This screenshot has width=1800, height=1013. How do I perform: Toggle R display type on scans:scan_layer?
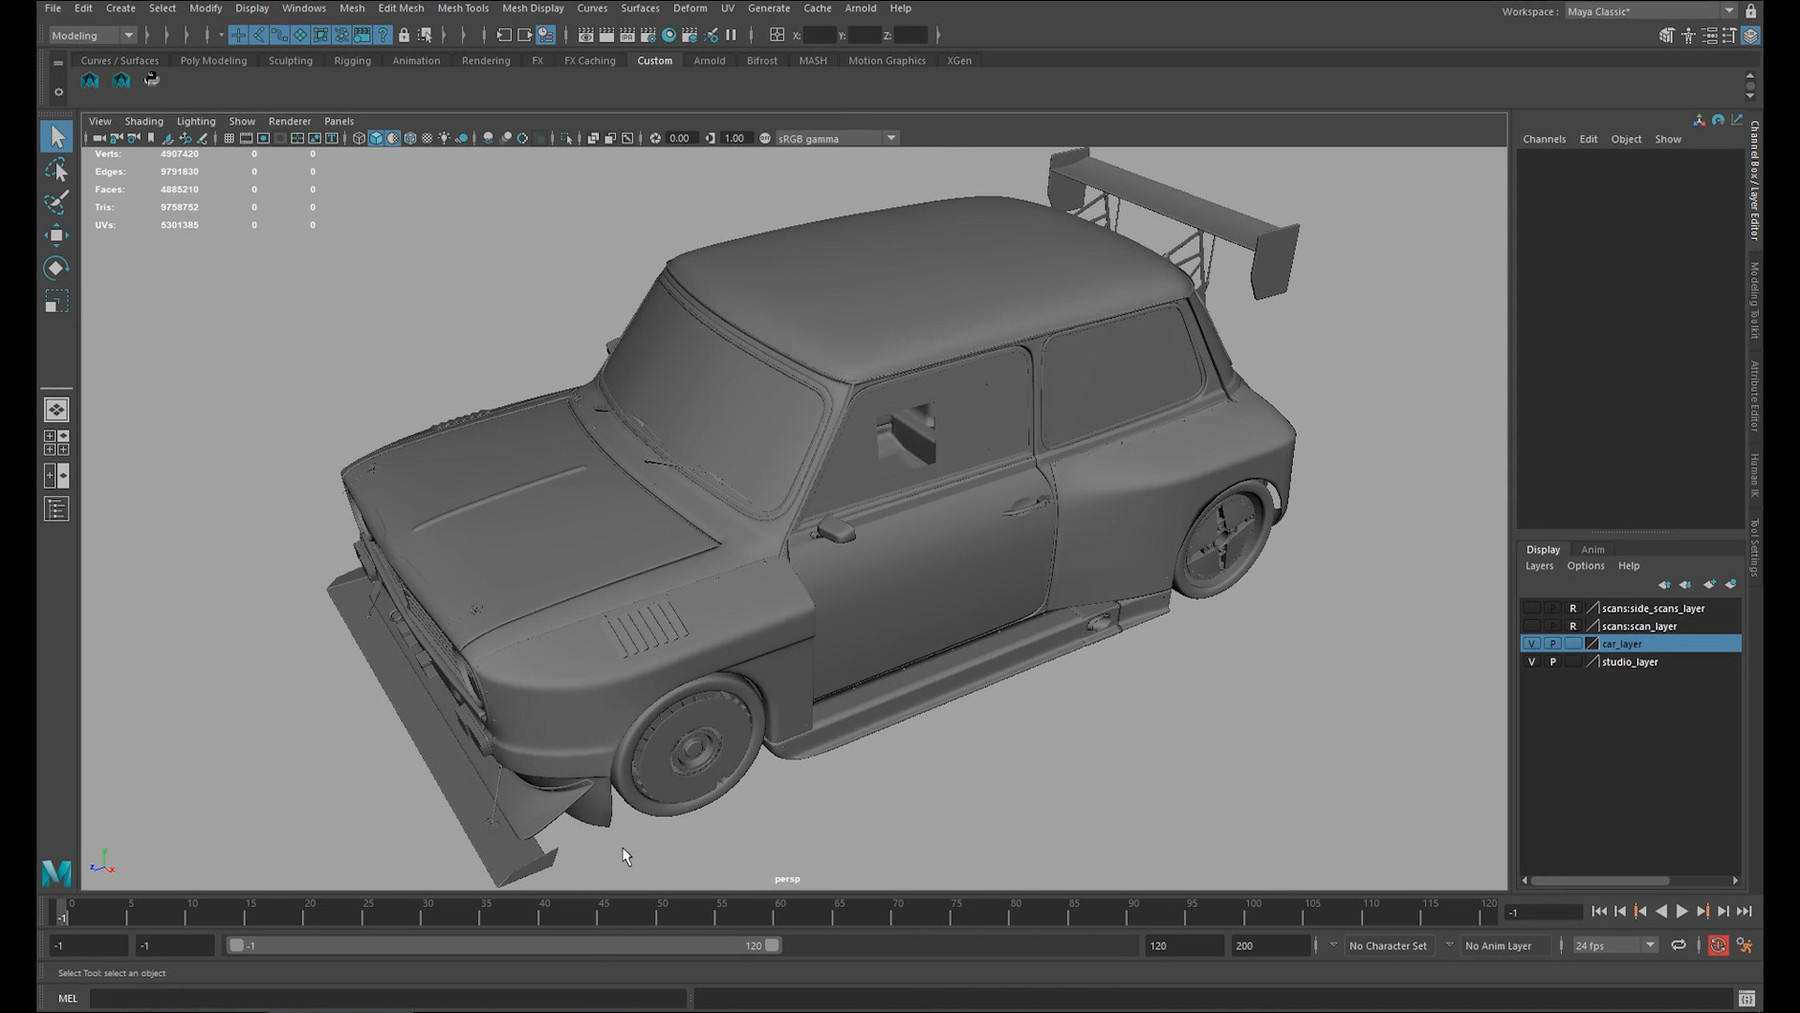(1573, 626)
